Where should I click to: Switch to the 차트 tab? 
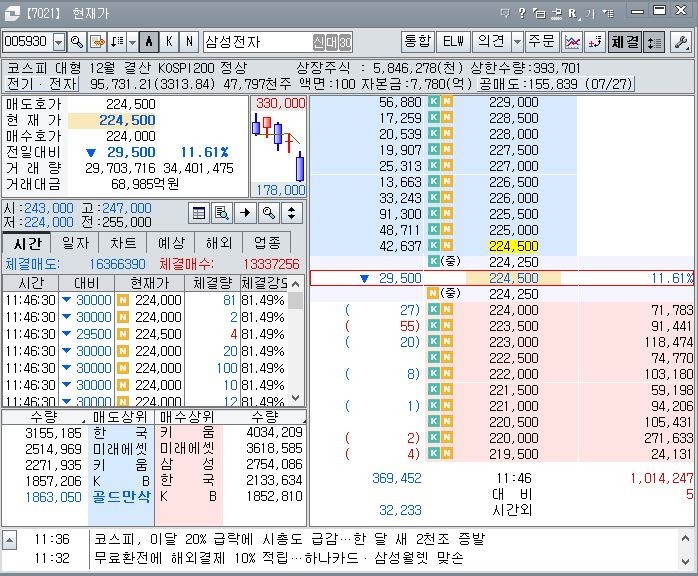[123, 243]
